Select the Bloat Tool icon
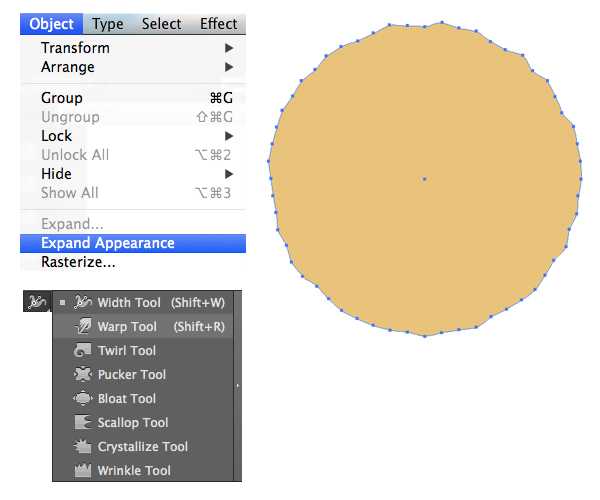This screenshot has width=600, height=500. [82, 398]
